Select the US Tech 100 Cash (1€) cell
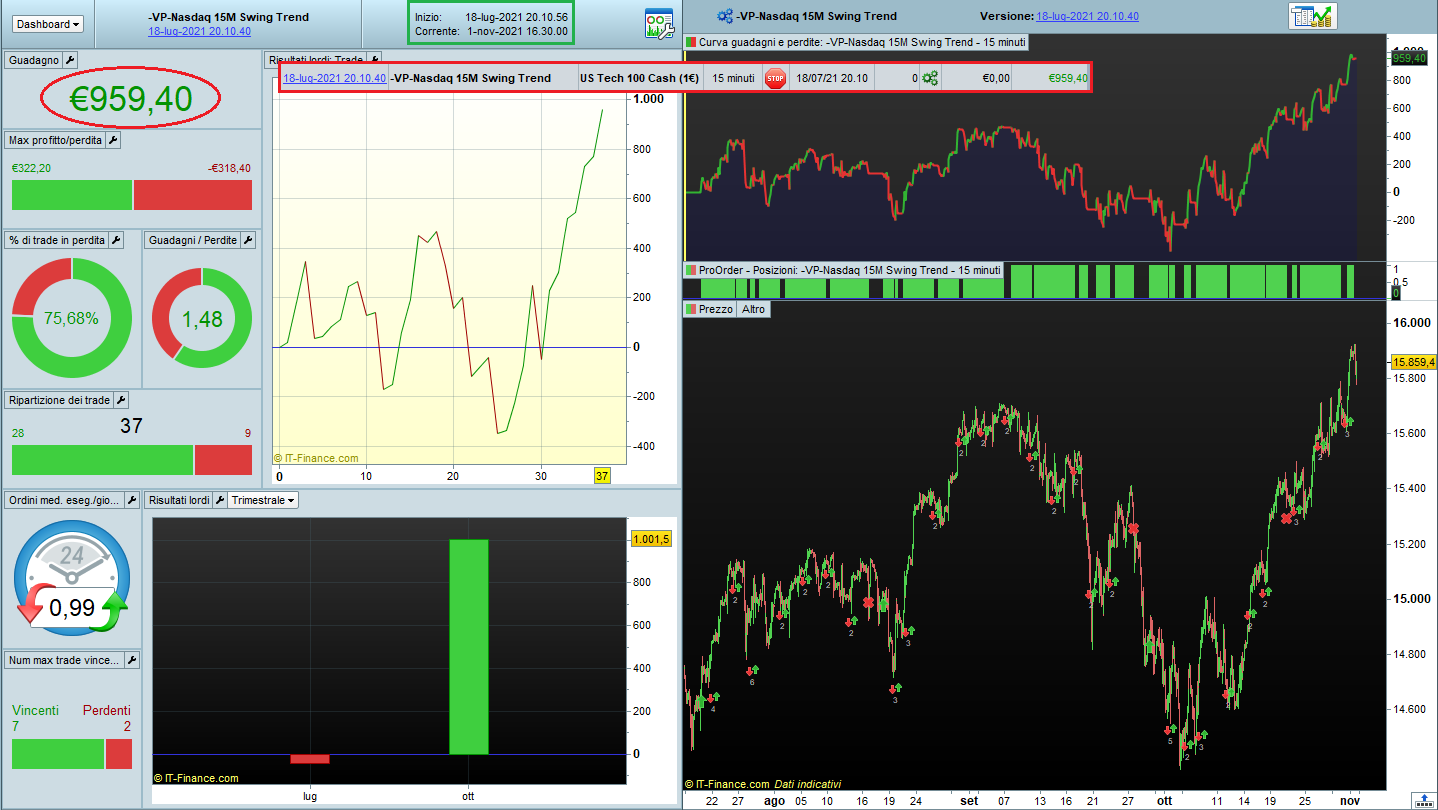The image size is (1438, 810). (639, 78)
